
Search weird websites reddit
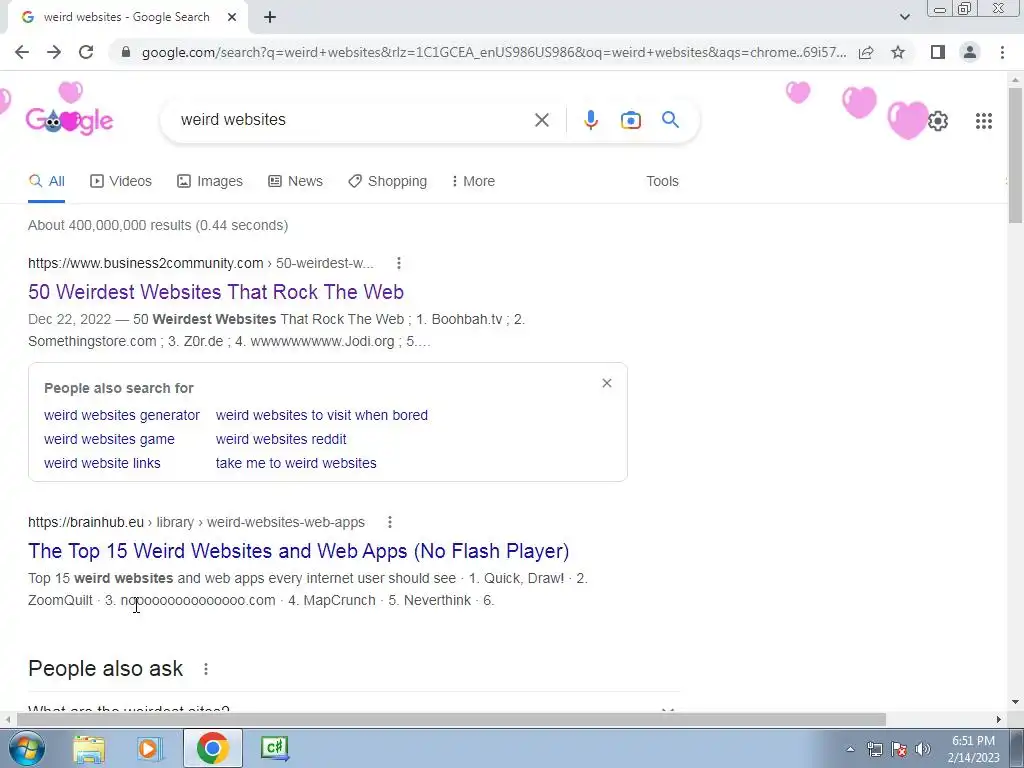click(x=281, y=440)
